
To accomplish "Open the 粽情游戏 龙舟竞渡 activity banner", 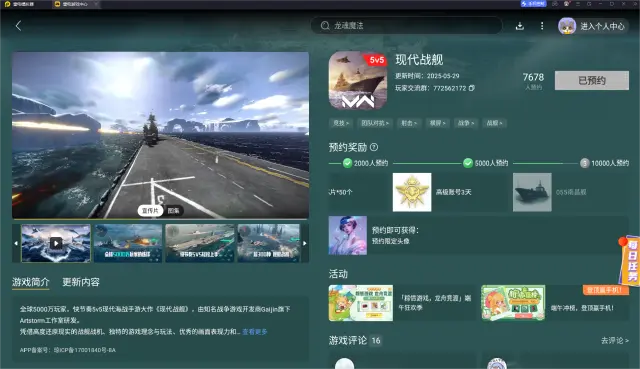I will (361, 303).
